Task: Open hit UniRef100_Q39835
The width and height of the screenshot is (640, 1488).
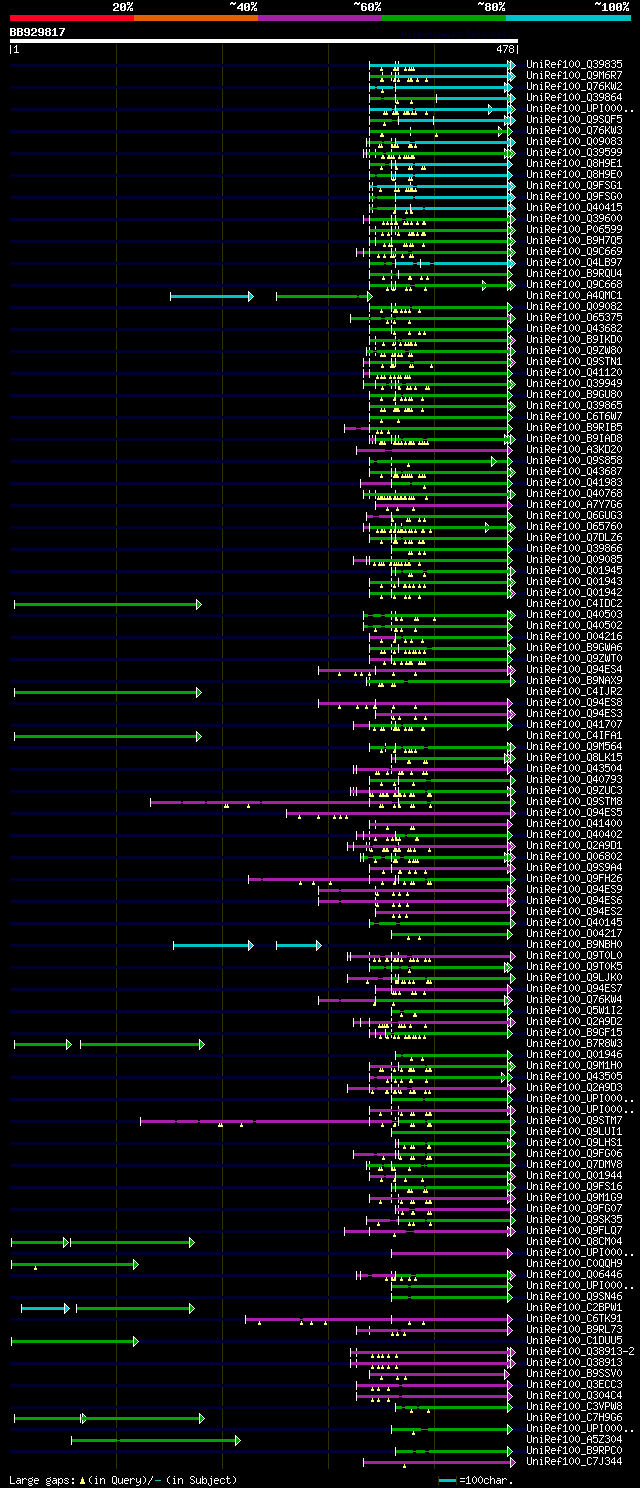Action: (574, 64)
